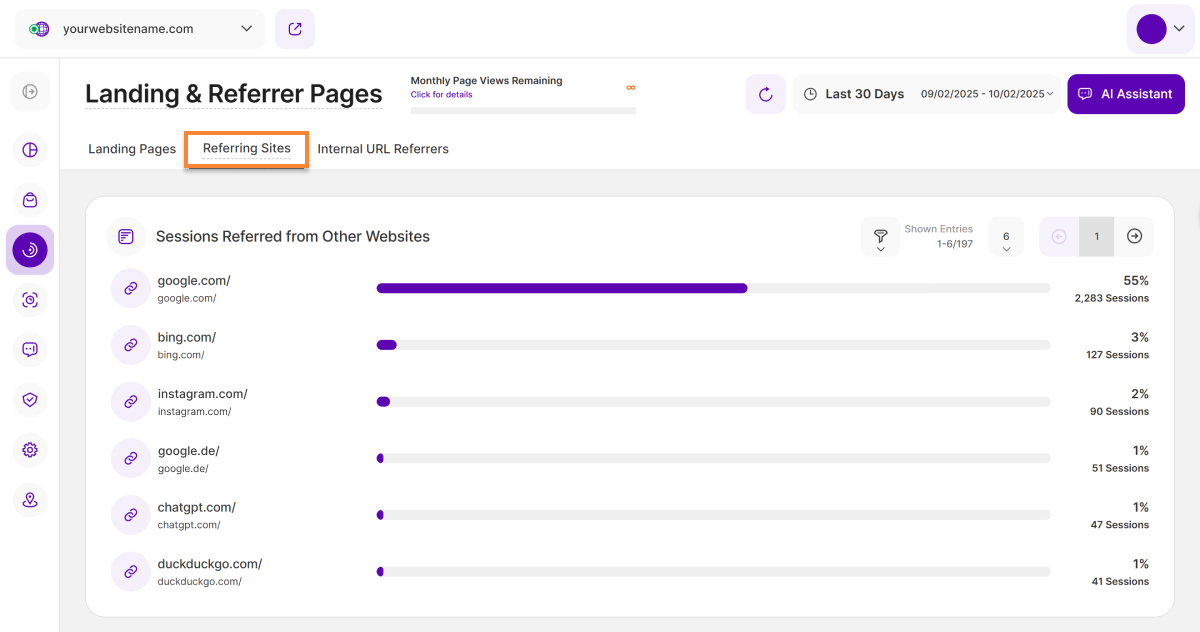
Task: Click link icon beside chatgpt.com
Action: tap(130, 515)
